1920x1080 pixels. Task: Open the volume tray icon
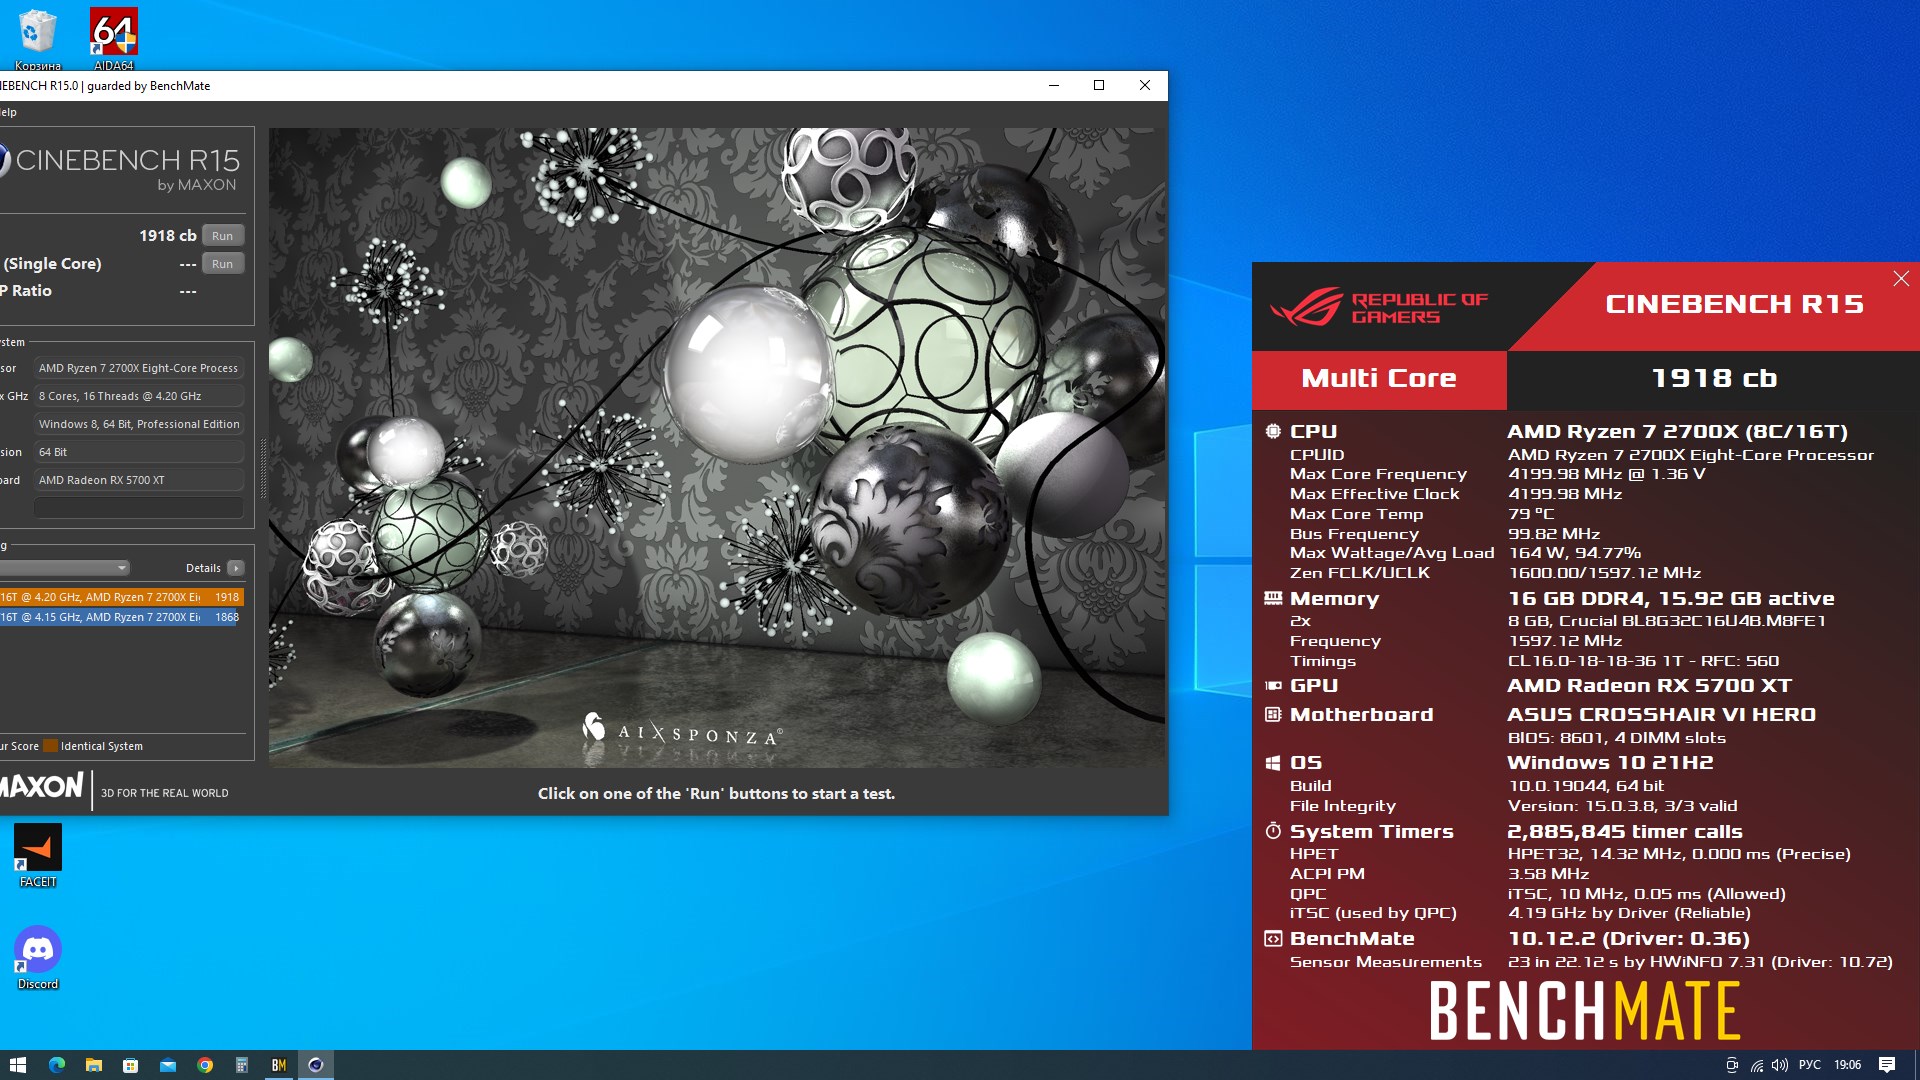tap(1780, 1065)
